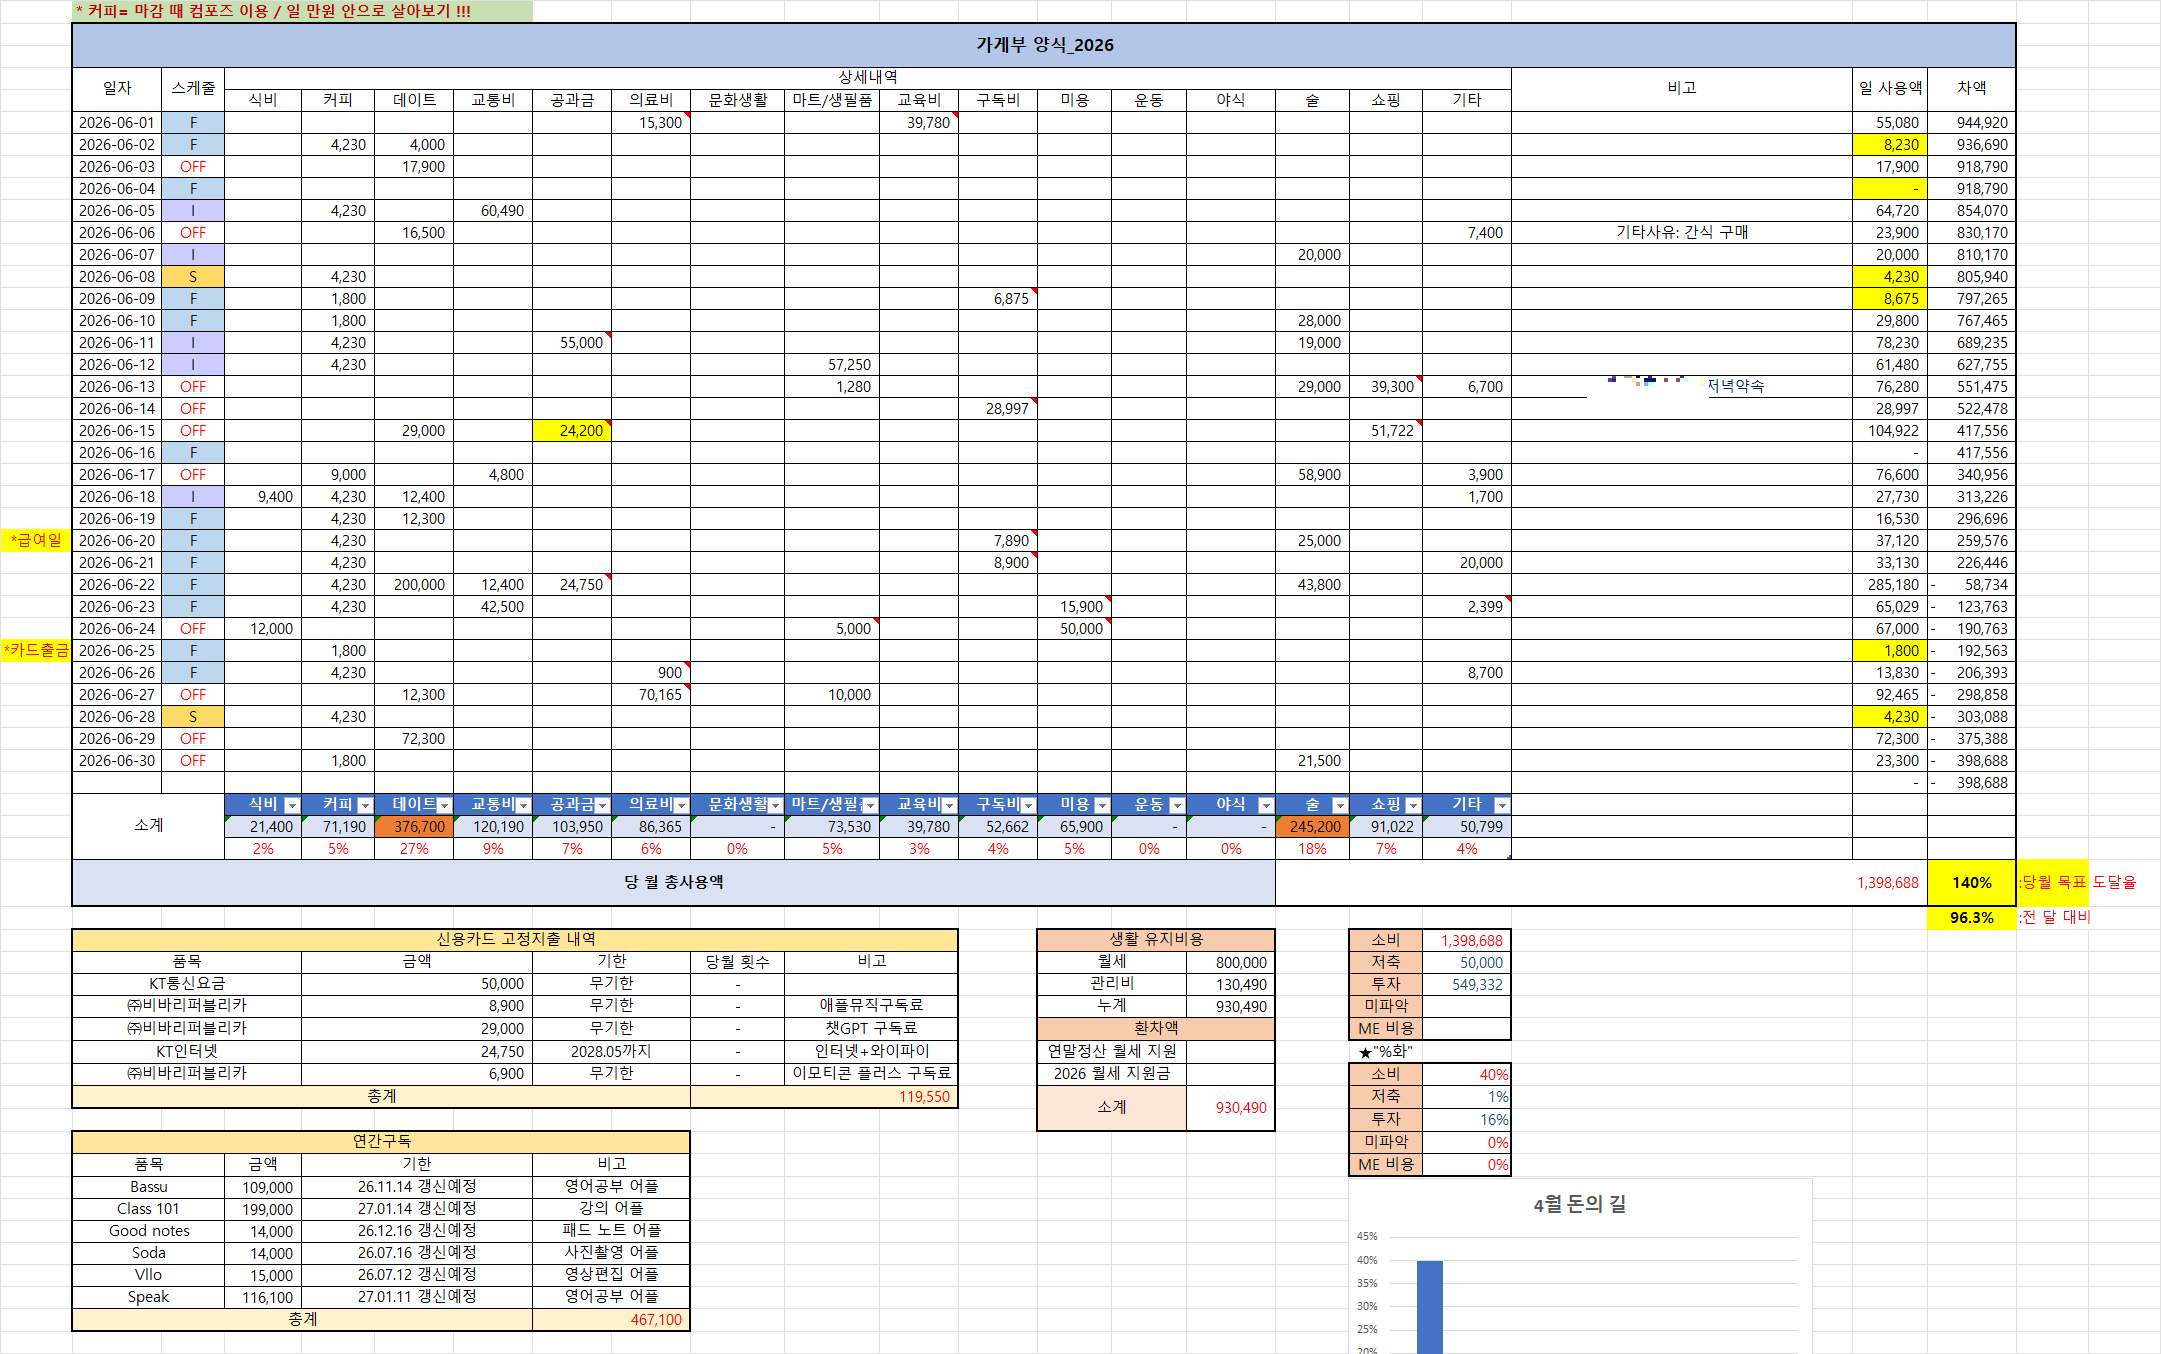The width and height of the screenshot is (2161, 1354).
Task: Select the yellow 24,200 공과금 cell
Action: (572, 430)
